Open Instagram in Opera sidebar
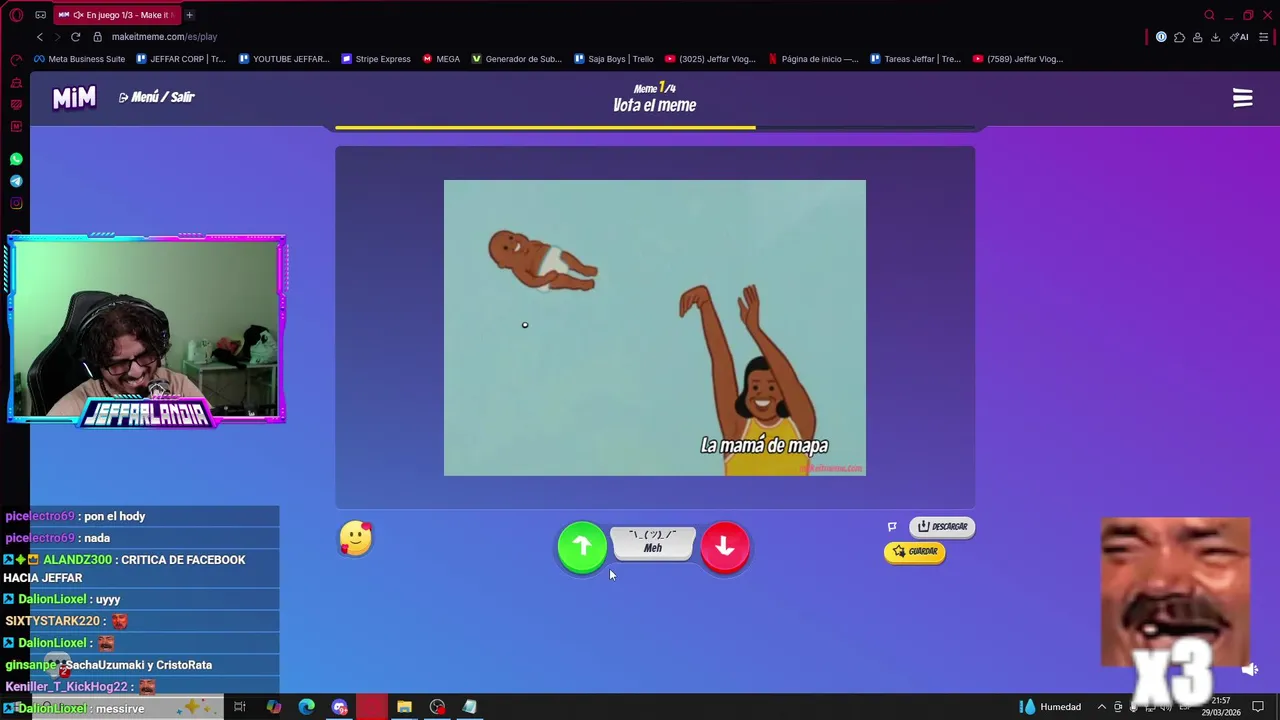This screenshot has height=720, width=1280. 16,203
